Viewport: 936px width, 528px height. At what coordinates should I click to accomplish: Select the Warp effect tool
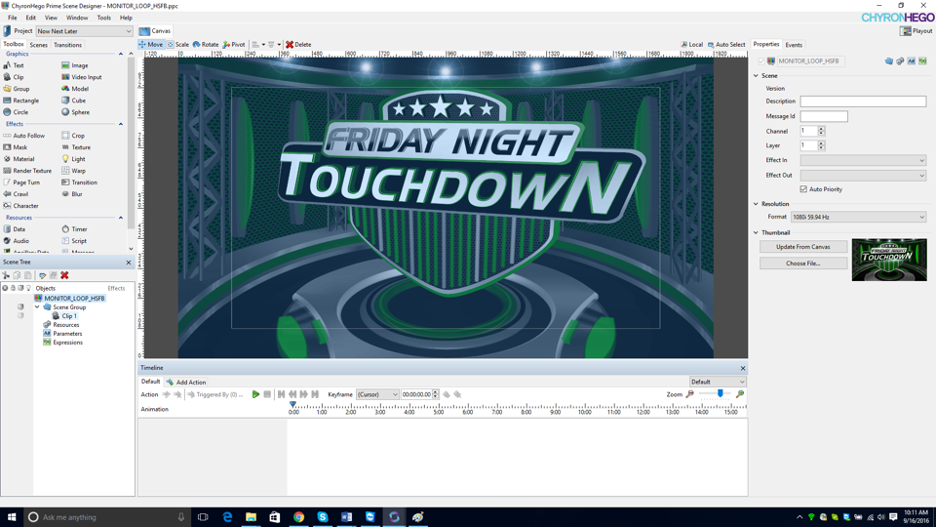tap(78, 171)
